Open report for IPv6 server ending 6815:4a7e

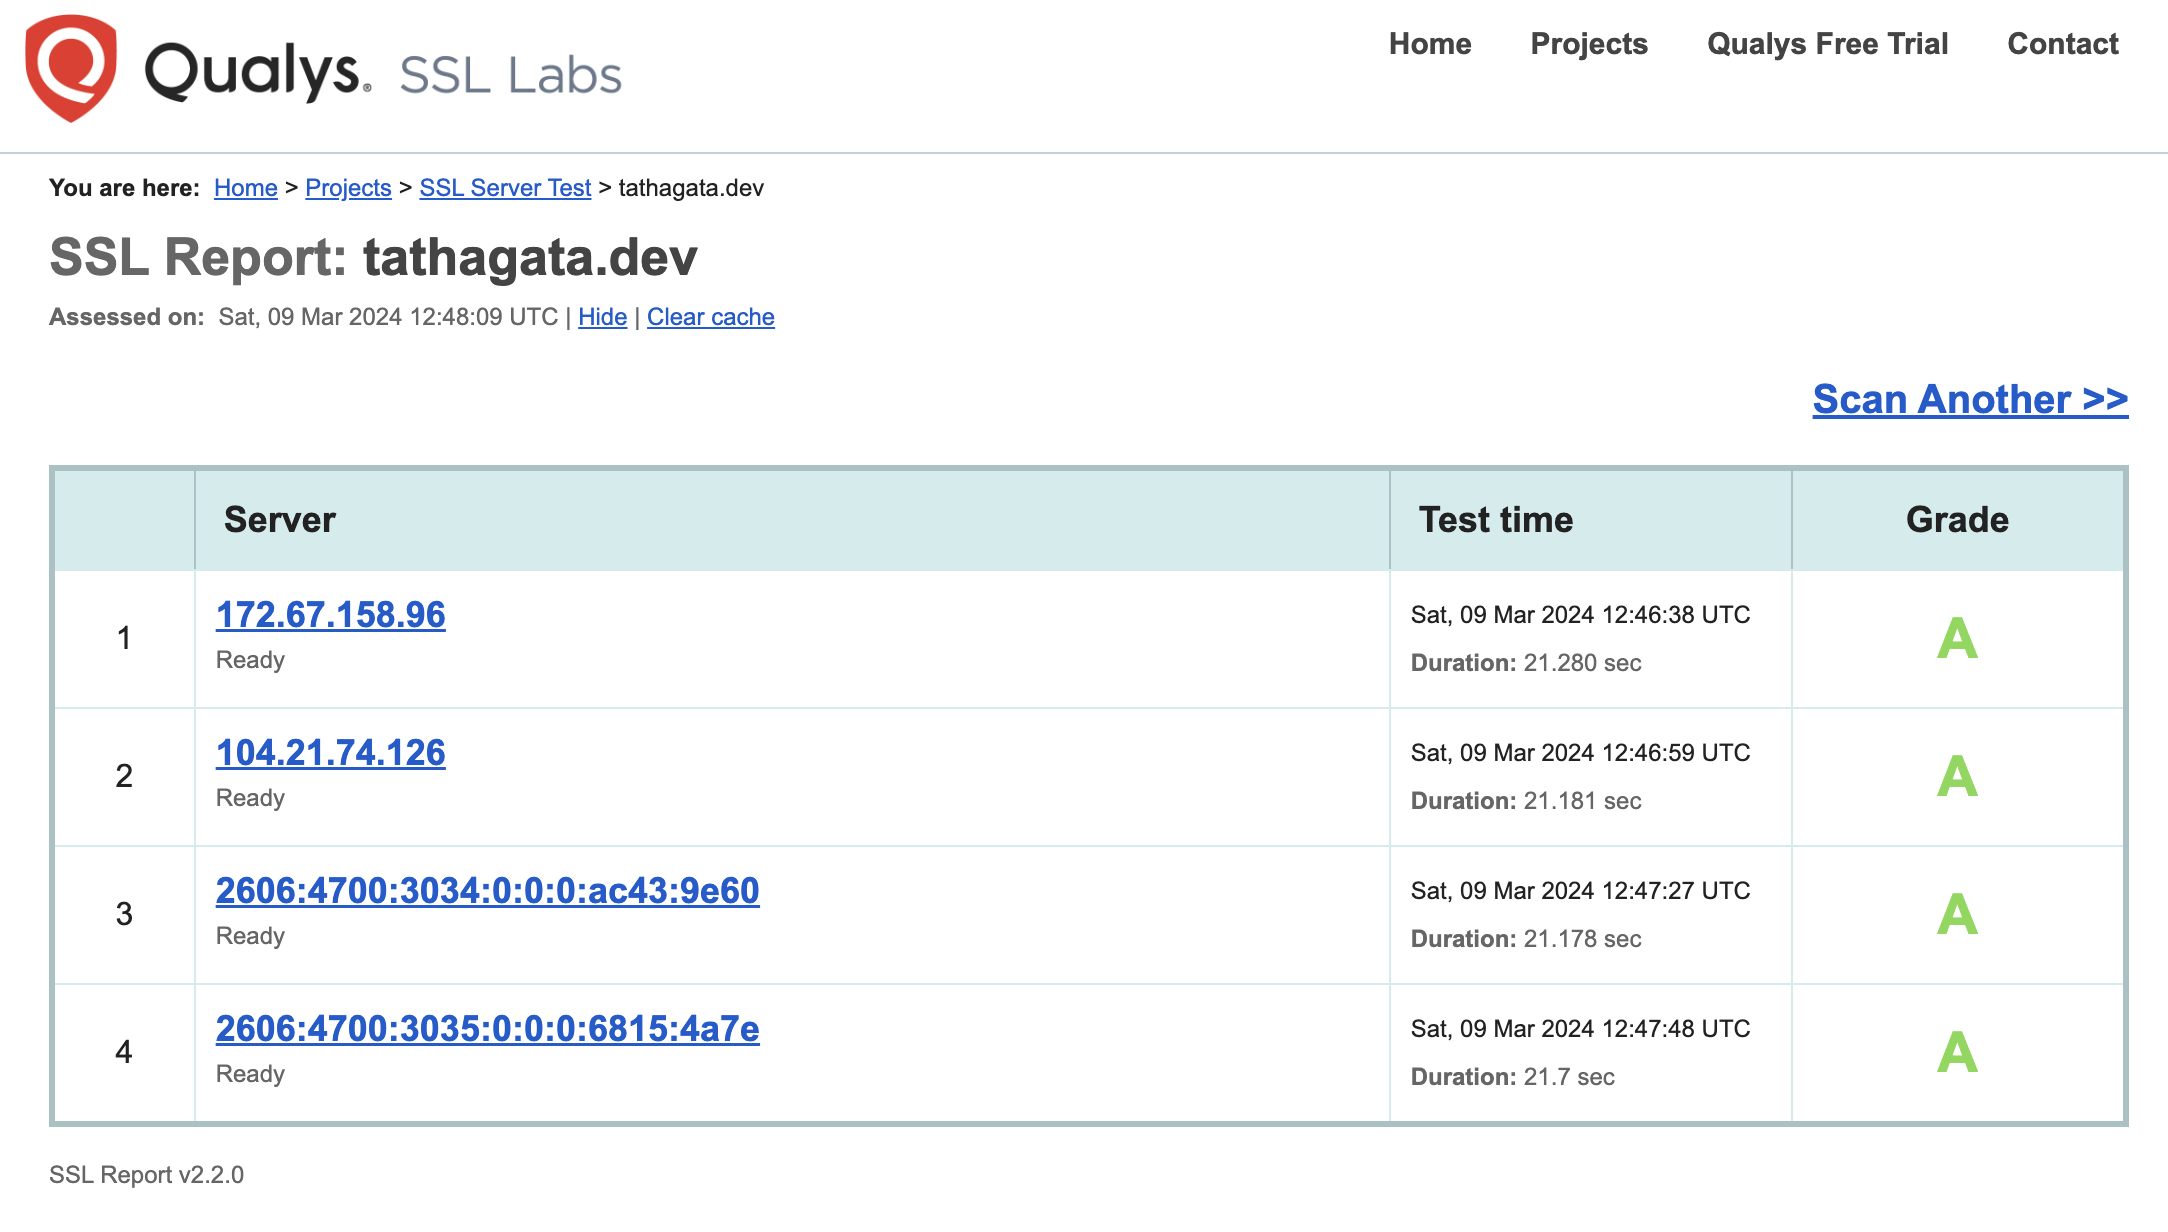coord(487,1028)
